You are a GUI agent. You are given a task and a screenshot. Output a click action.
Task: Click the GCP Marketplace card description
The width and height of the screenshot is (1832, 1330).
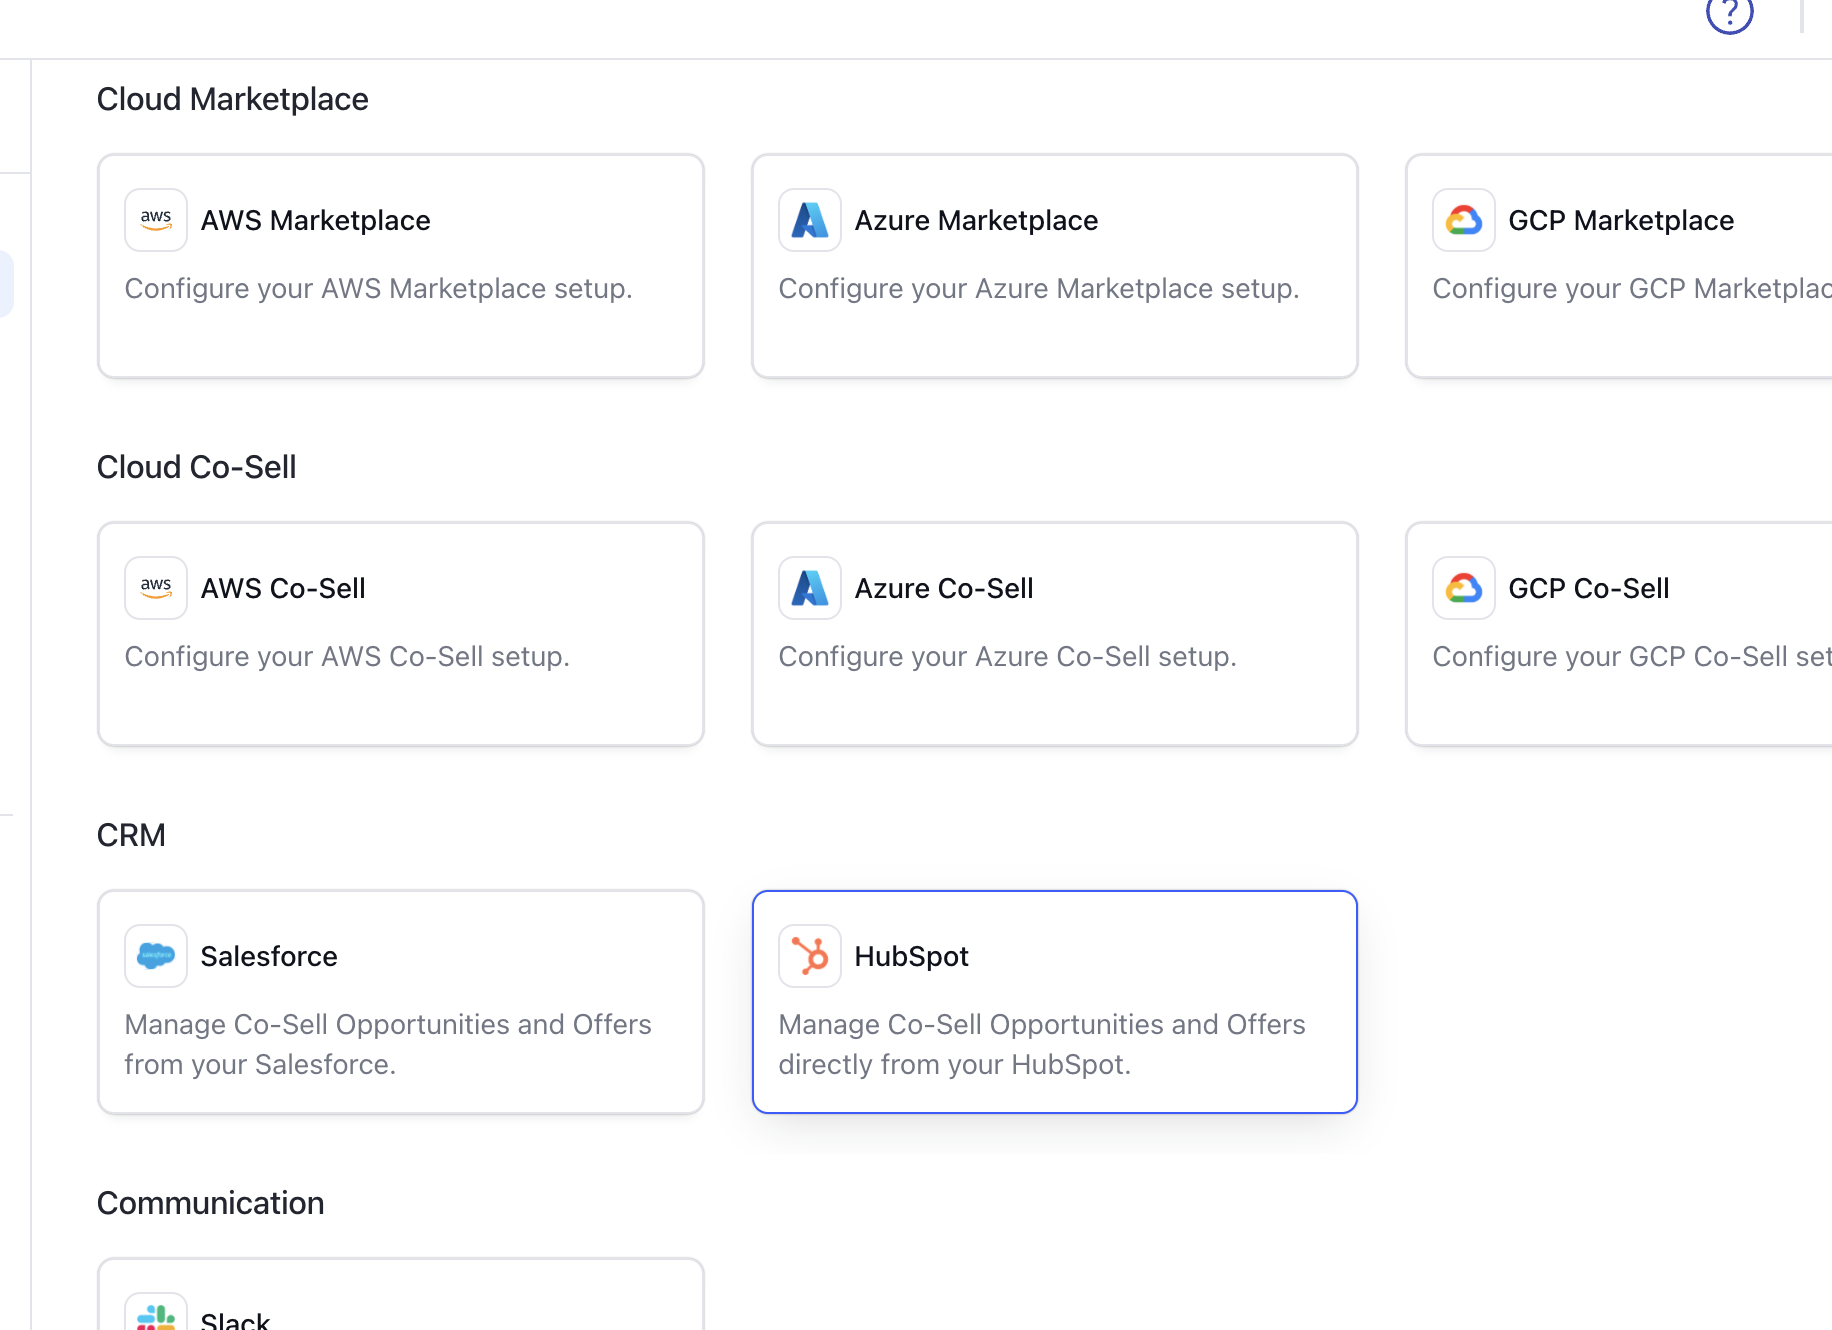[1632, 288]
